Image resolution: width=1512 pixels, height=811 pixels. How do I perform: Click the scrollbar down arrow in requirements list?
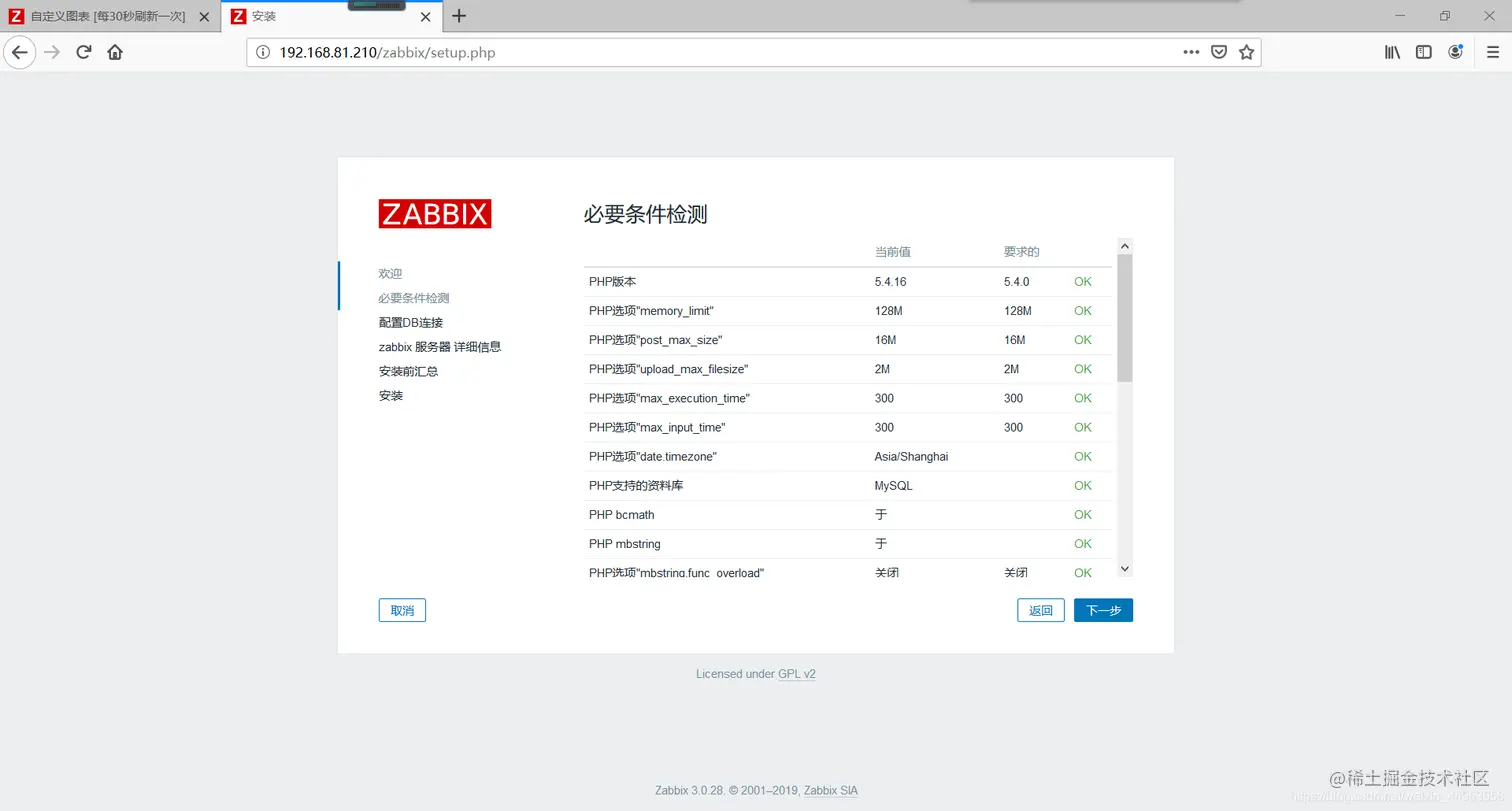tap(1125, 569)
